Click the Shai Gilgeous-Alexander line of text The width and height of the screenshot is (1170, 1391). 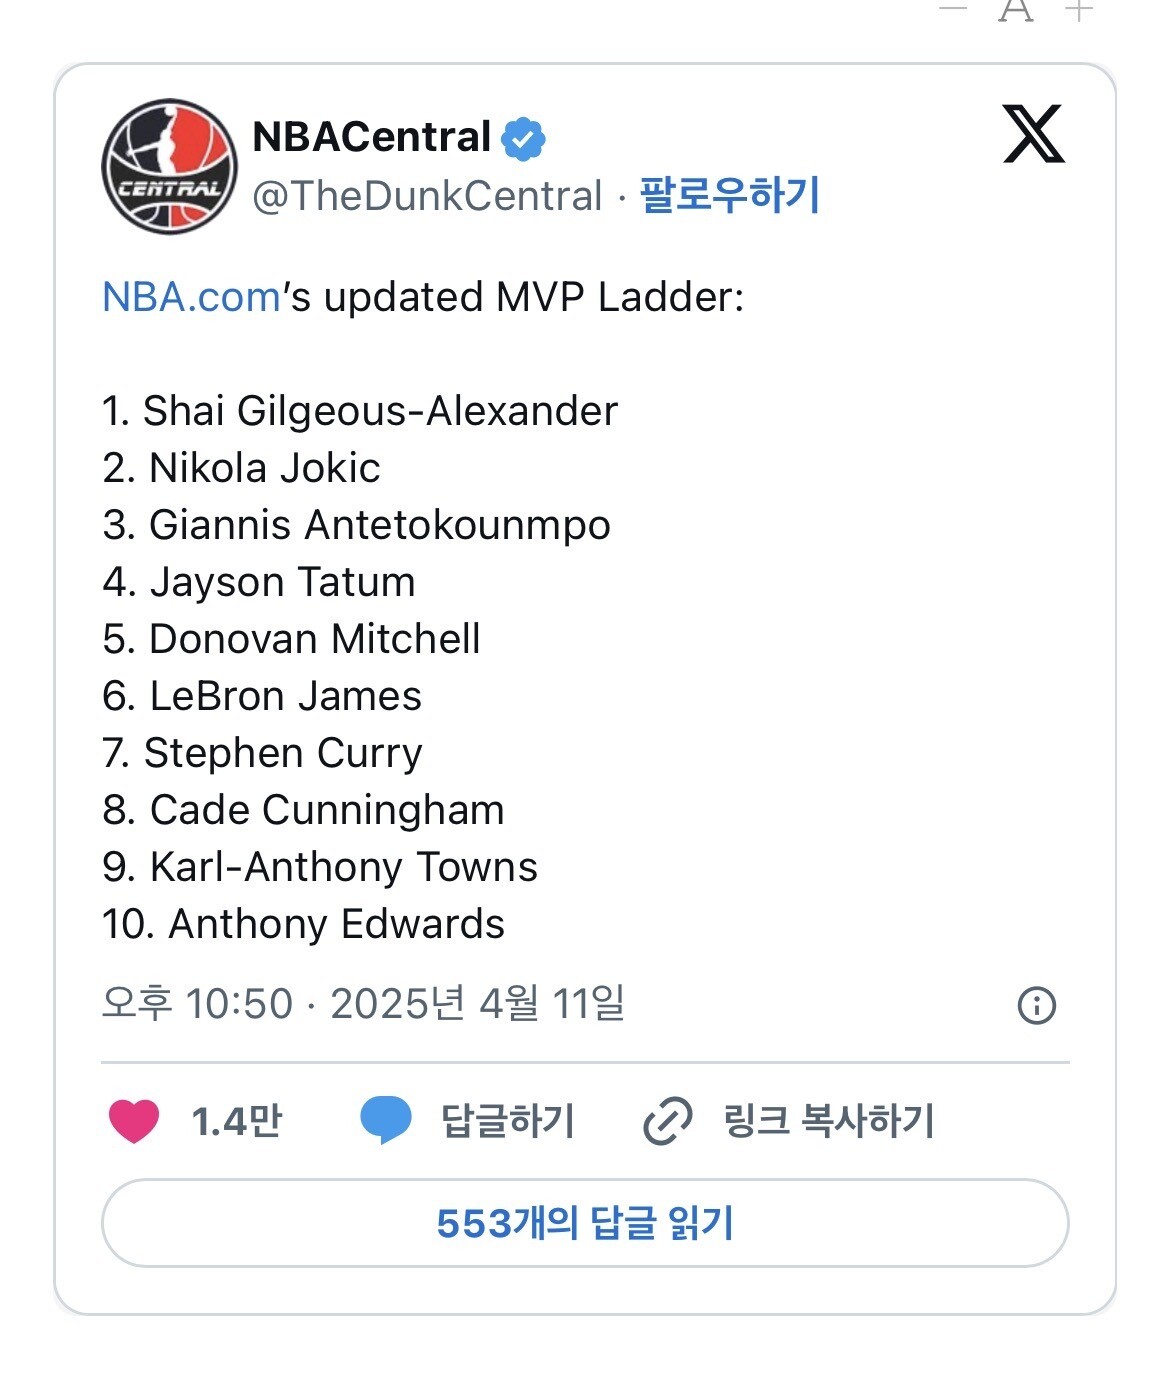pos(360,411)
